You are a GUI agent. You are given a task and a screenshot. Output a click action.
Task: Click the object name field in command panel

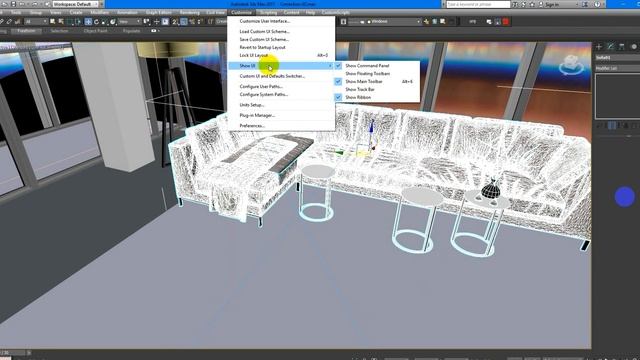(617, 58)
